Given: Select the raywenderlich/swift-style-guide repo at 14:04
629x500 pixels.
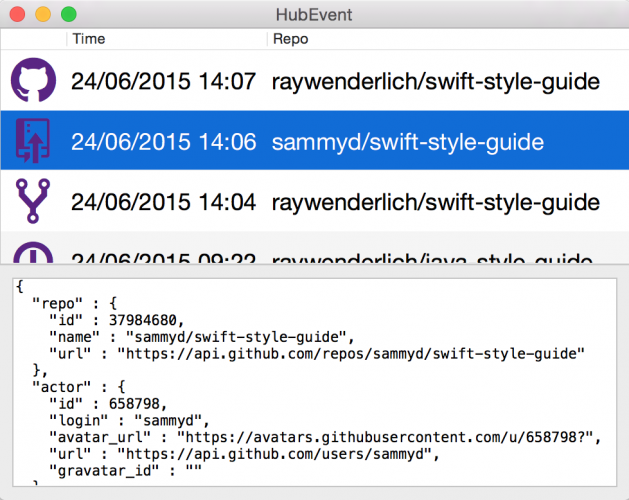Looking at the screenshot, I should 436,202.
